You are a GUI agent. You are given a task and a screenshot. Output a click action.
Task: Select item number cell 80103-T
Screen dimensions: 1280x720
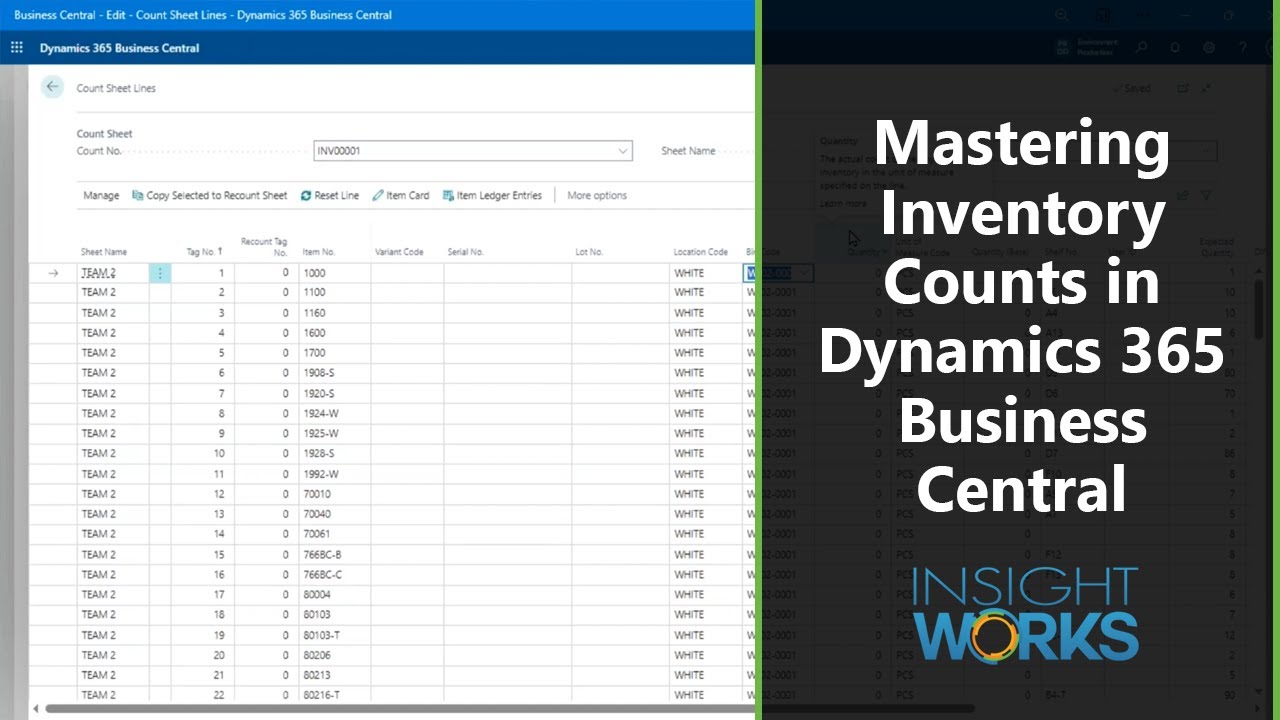[335, 635]
